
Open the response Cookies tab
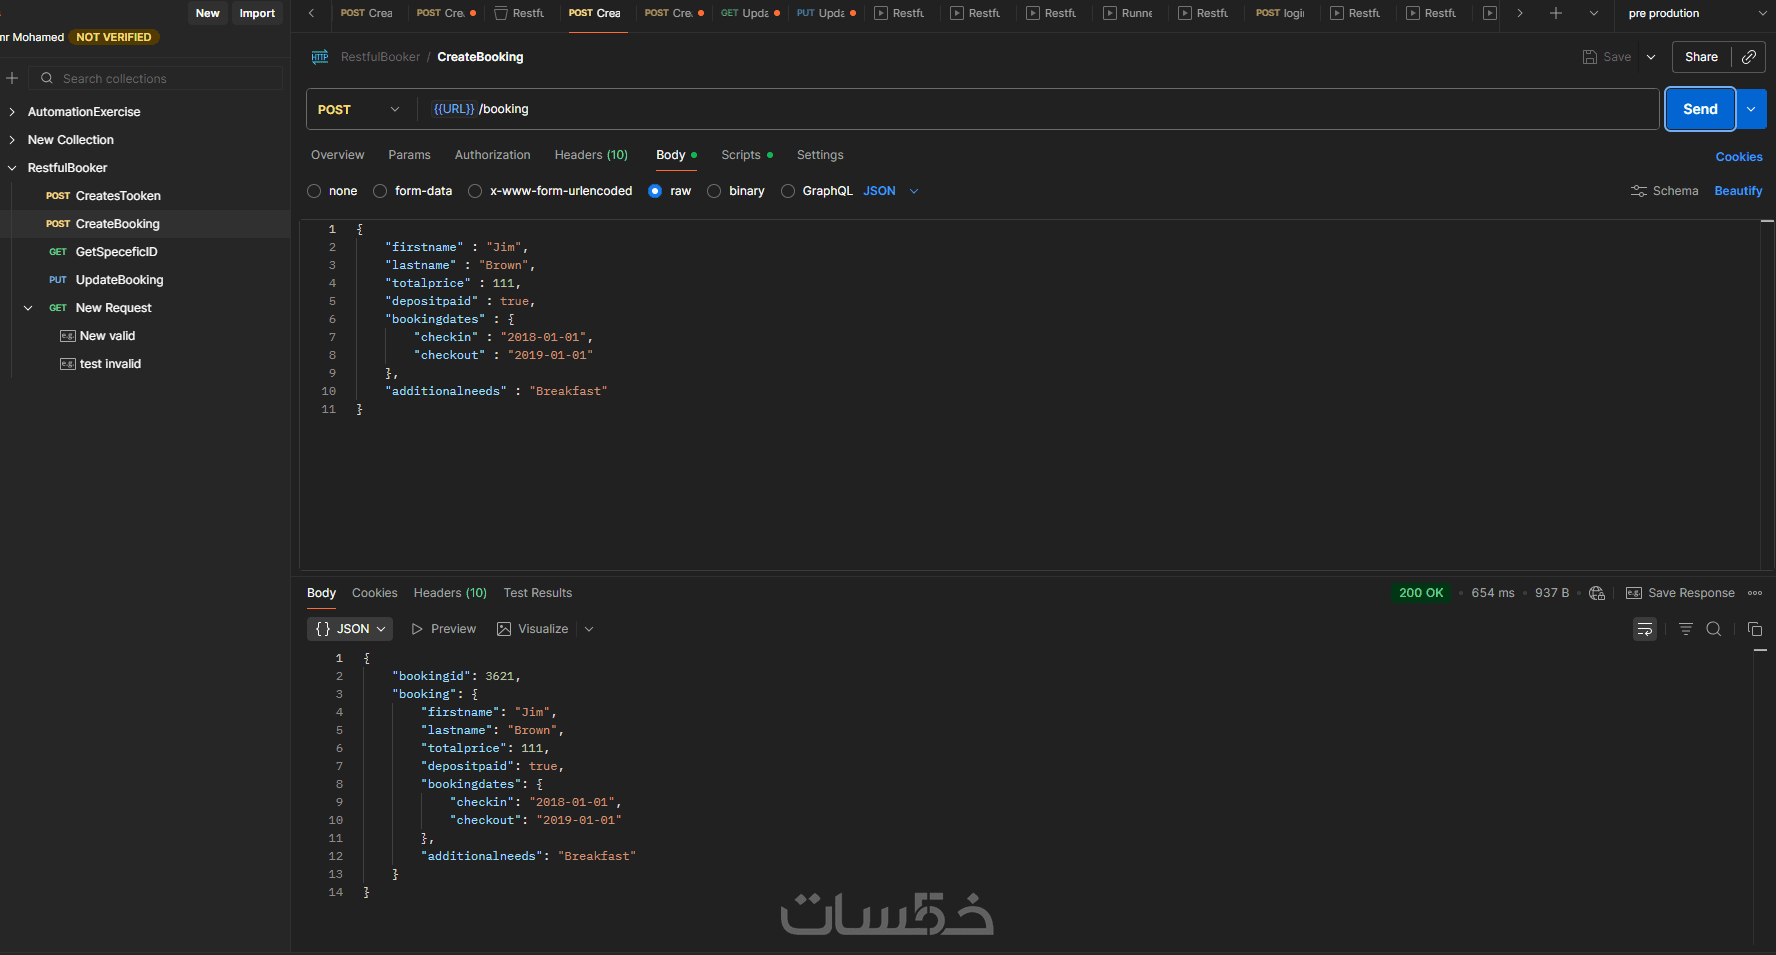375,593
